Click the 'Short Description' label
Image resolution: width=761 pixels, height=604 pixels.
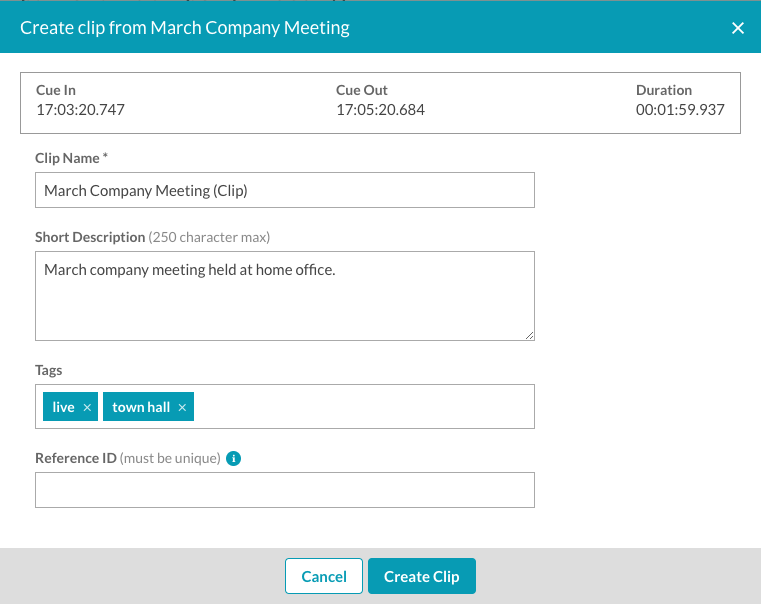90,237
